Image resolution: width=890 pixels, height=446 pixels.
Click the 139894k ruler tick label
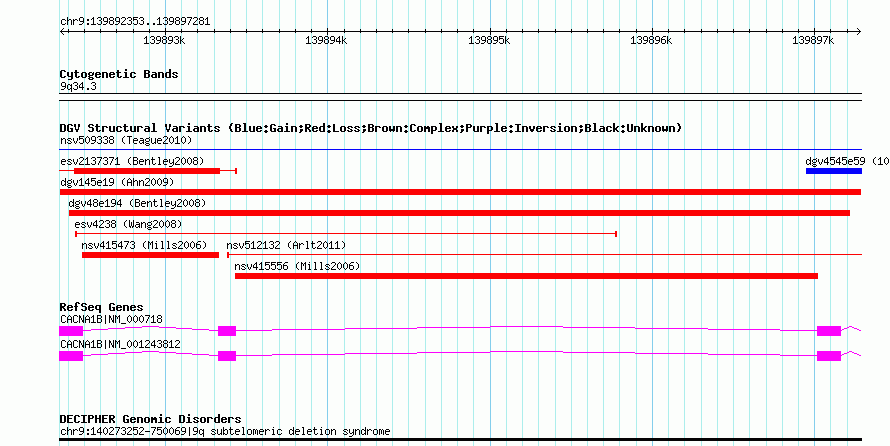click(x=326, y=40)
